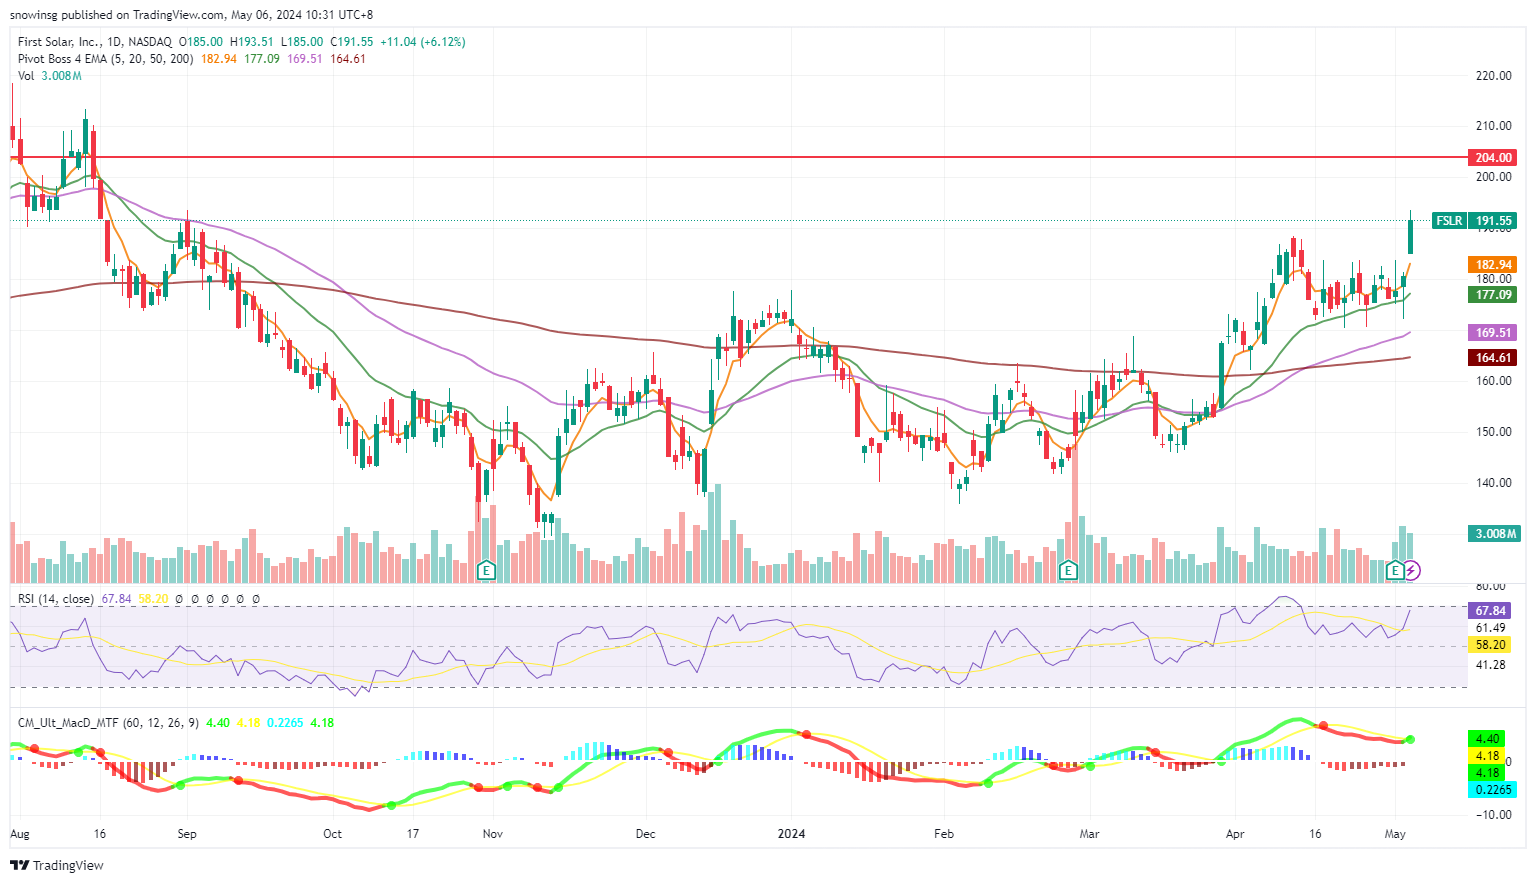This screenshot has width=1536, height=883.
Task: Click the FSLR 191.55 last price tag
Action: point(1474,220)
